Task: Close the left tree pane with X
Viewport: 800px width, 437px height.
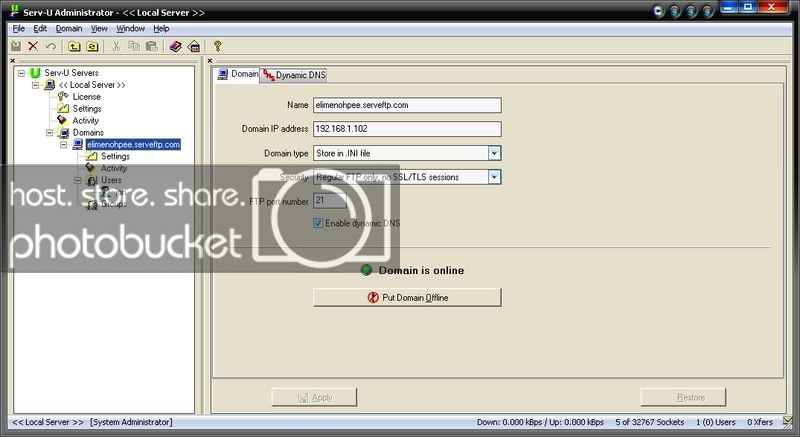Action: click(12, 61)
